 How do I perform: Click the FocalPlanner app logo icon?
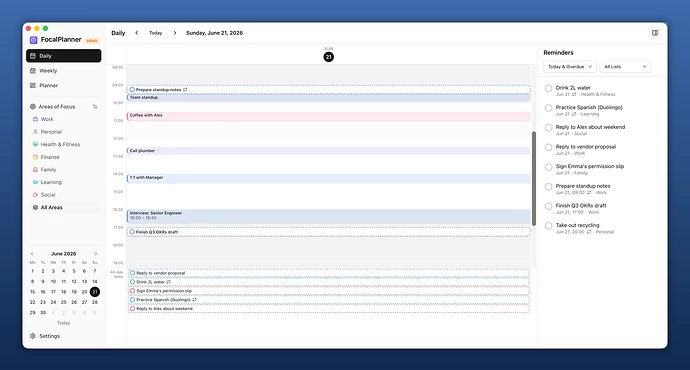tap(33, 40)
